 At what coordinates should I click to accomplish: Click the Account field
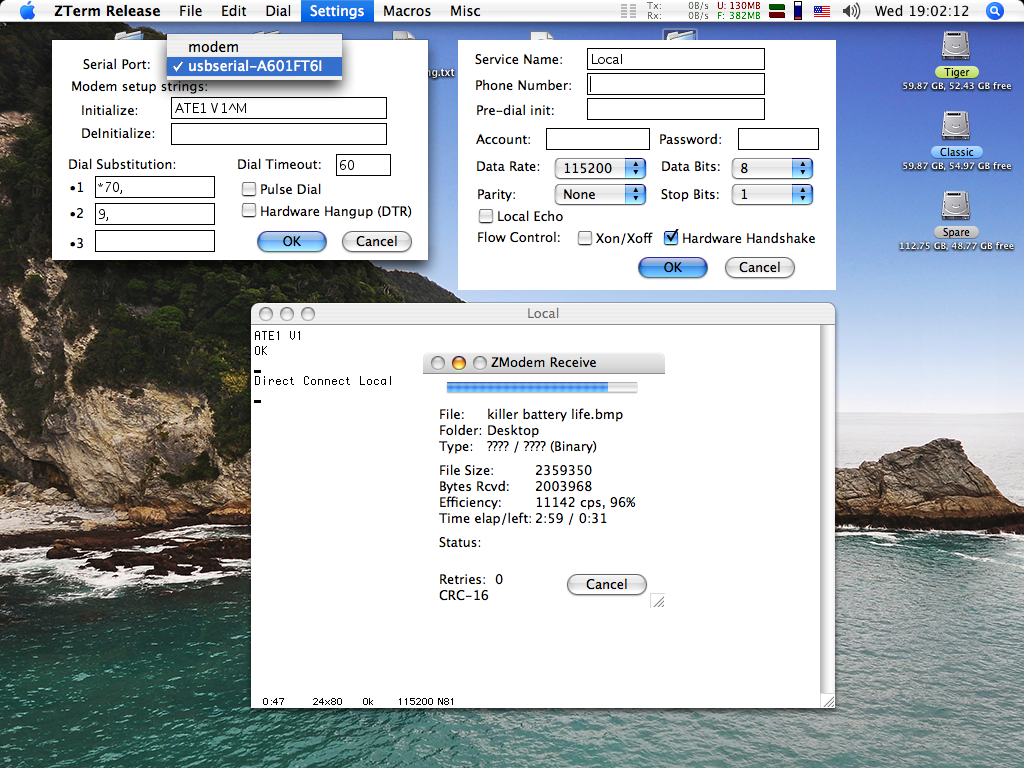tap(598, 139)
